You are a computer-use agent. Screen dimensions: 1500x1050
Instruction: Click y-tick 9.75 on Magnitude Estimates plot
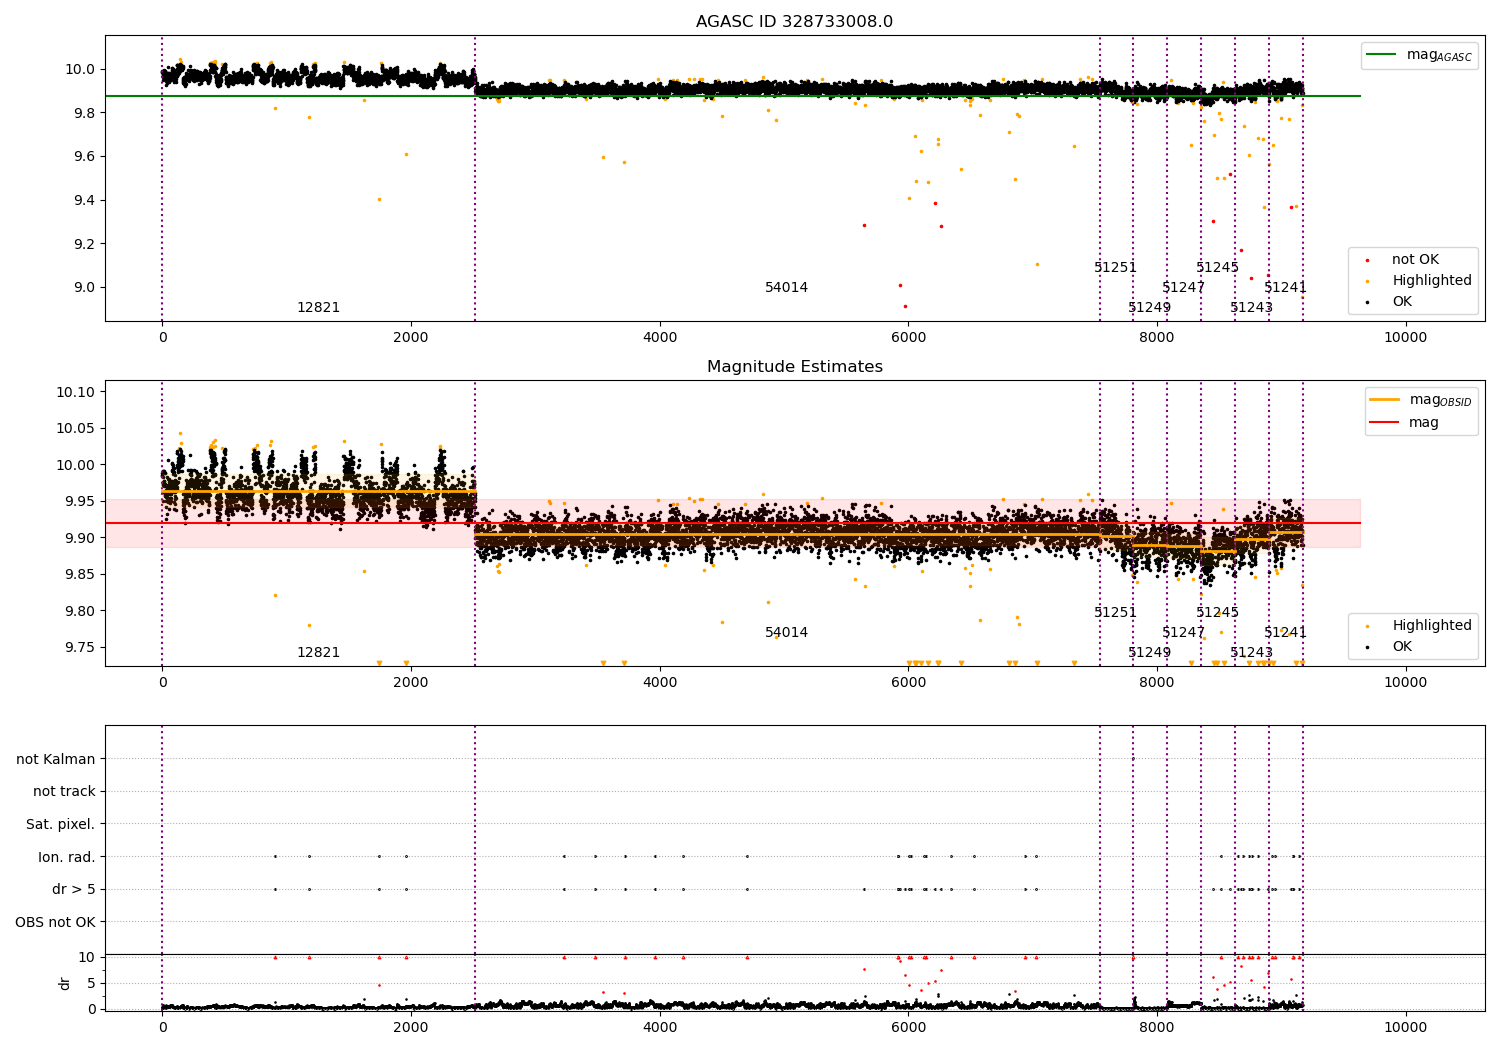(x=80, y=648)
